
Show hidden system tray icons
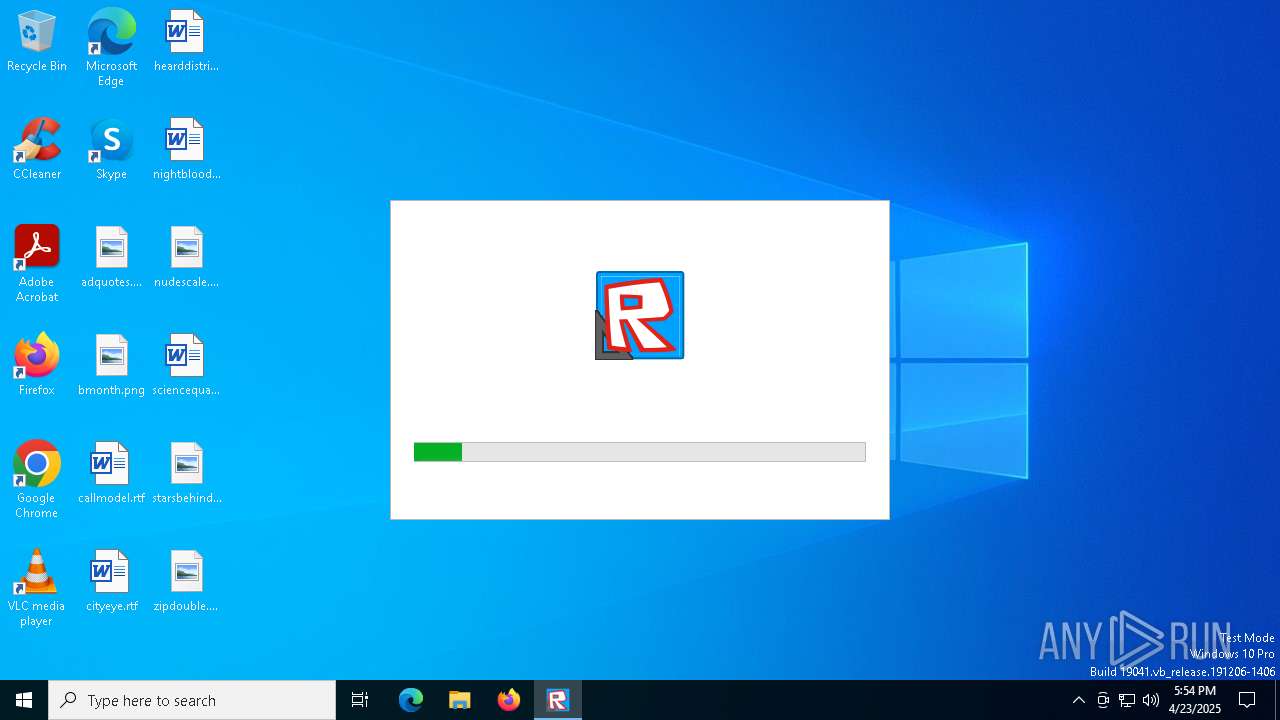[1078, 700]
